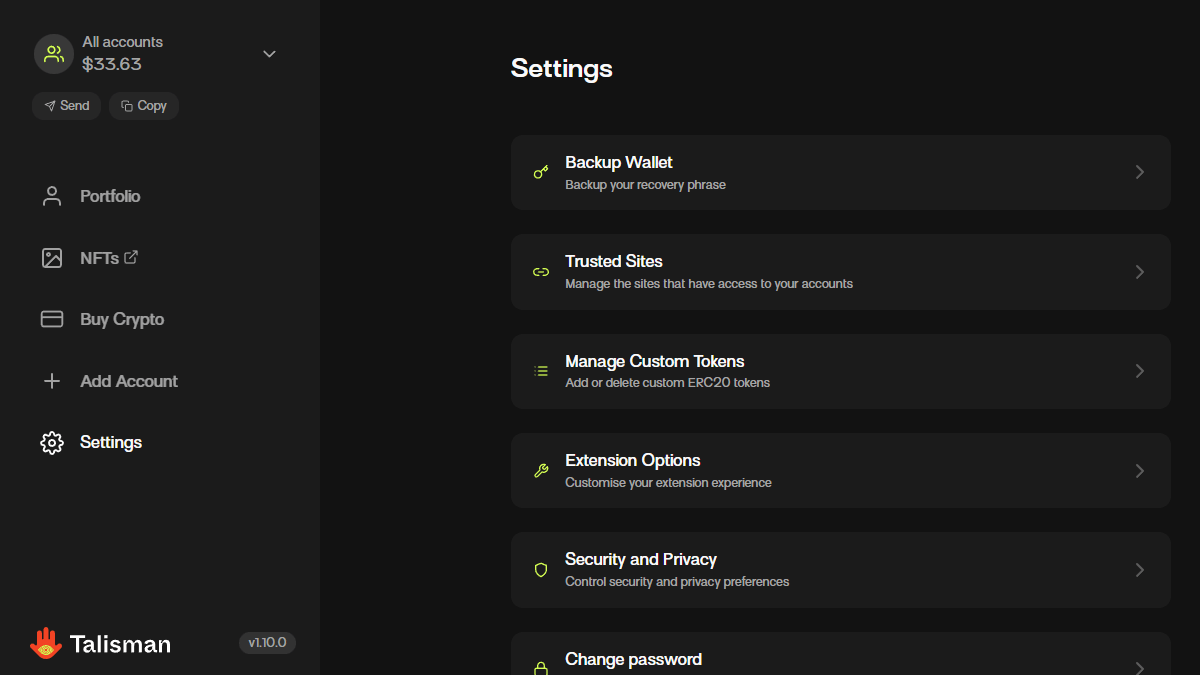Click the Buy Crypto card icon
Image resolution: width=1200 pixels, height=675 pixels.
52,319
